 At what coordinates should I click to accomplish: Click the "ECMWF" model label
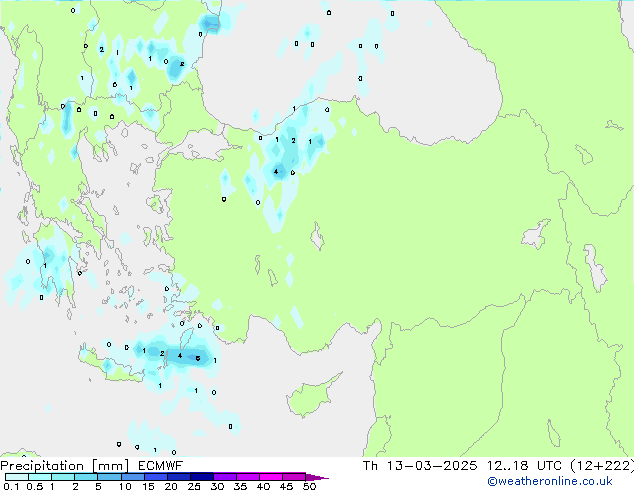(x=161, y=466)
